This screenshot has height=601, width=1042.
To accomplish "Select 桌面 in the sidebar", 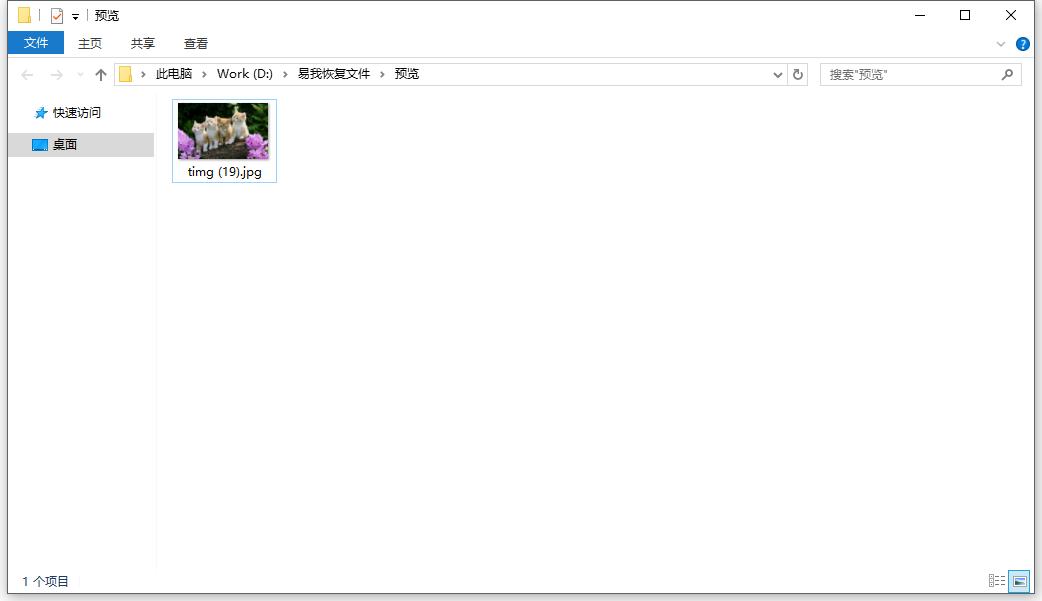I will 65,144.
